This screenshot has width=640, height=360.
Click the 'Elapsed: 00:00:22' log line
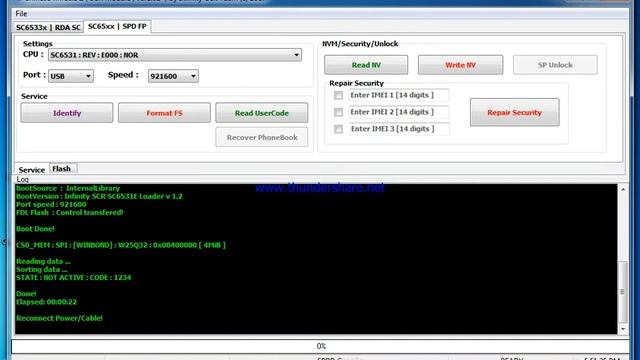(x=47, y=302)
